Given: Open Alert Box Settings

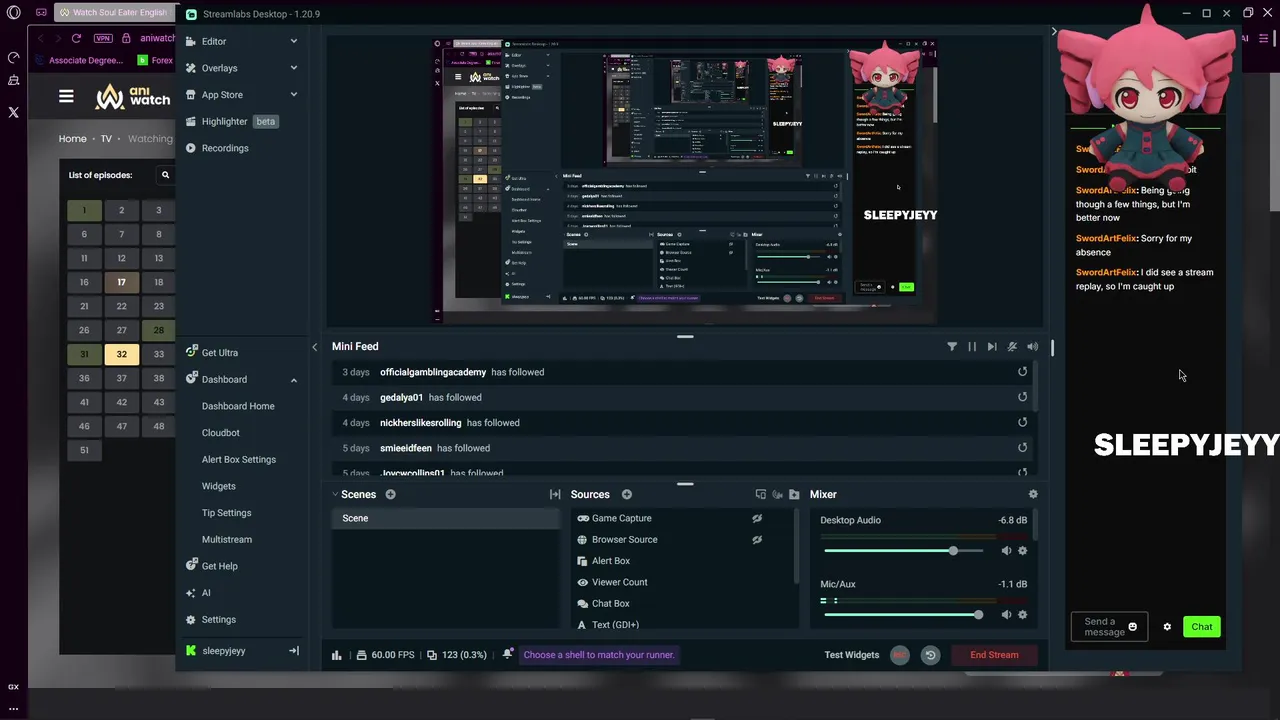Looking at the screenshot, I should [x=239, y=460].
